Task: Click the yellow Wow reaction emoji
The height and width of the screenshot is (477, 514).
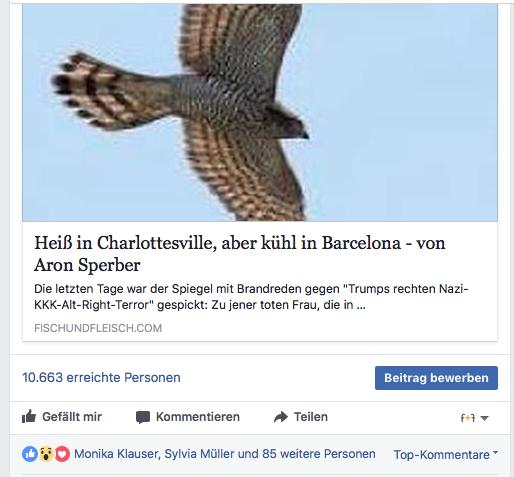Action: 46,454
